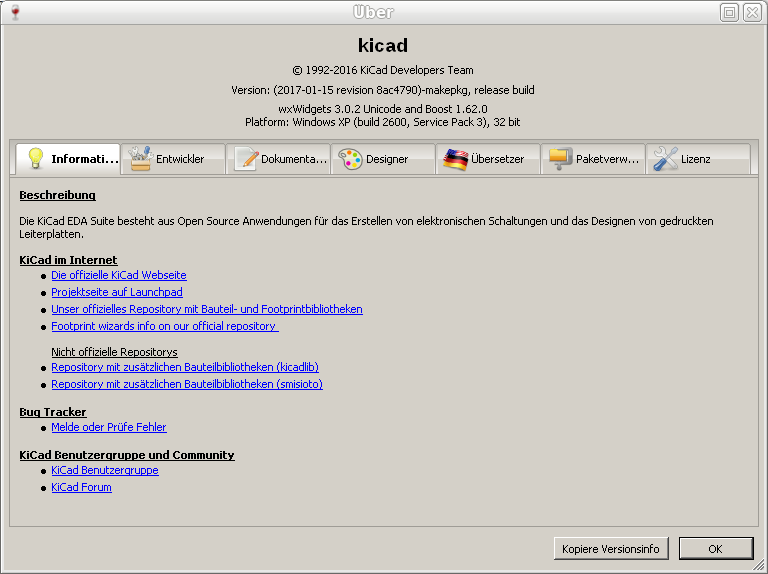Click the Version revision 8ac4790 line

pyautogui.click(x=383, y=90)
